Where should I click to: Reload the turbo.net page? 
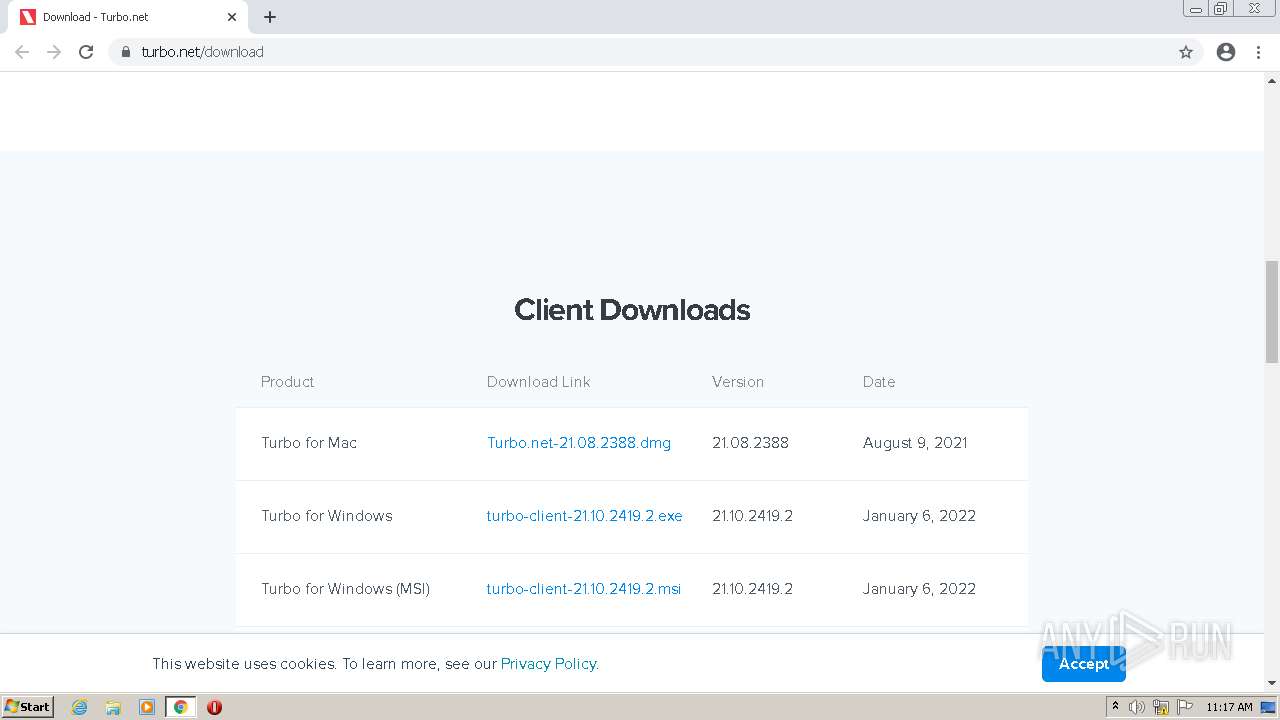tap(86, 52)
